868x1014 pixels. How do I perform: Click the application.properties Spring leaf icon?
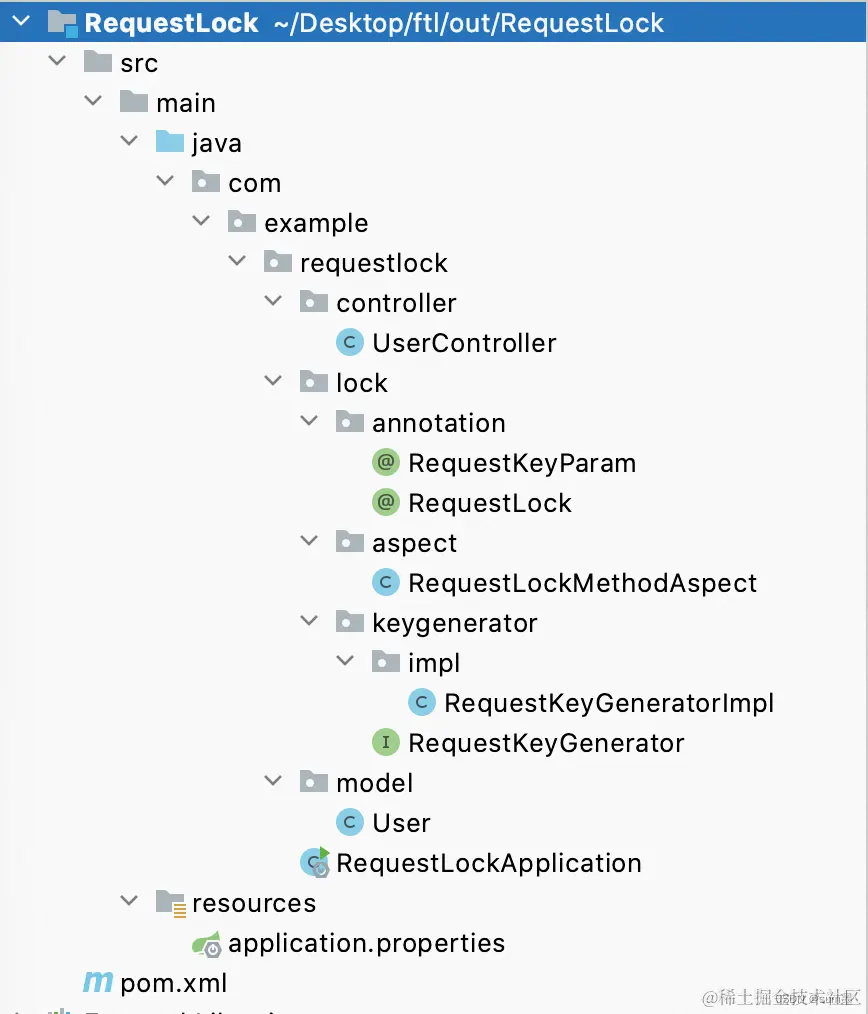pyautogui.click(x=207, y=943)
